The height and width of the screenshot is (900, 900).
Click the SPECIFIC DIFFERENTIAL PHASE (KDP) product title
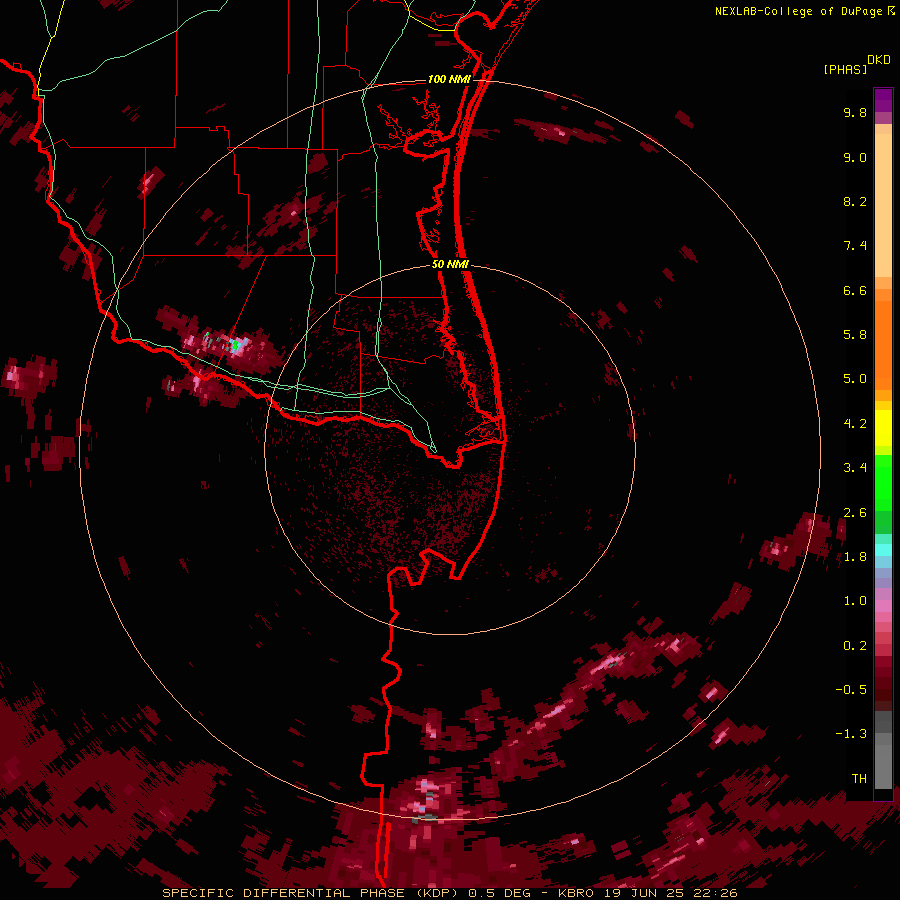coord(312,893)
